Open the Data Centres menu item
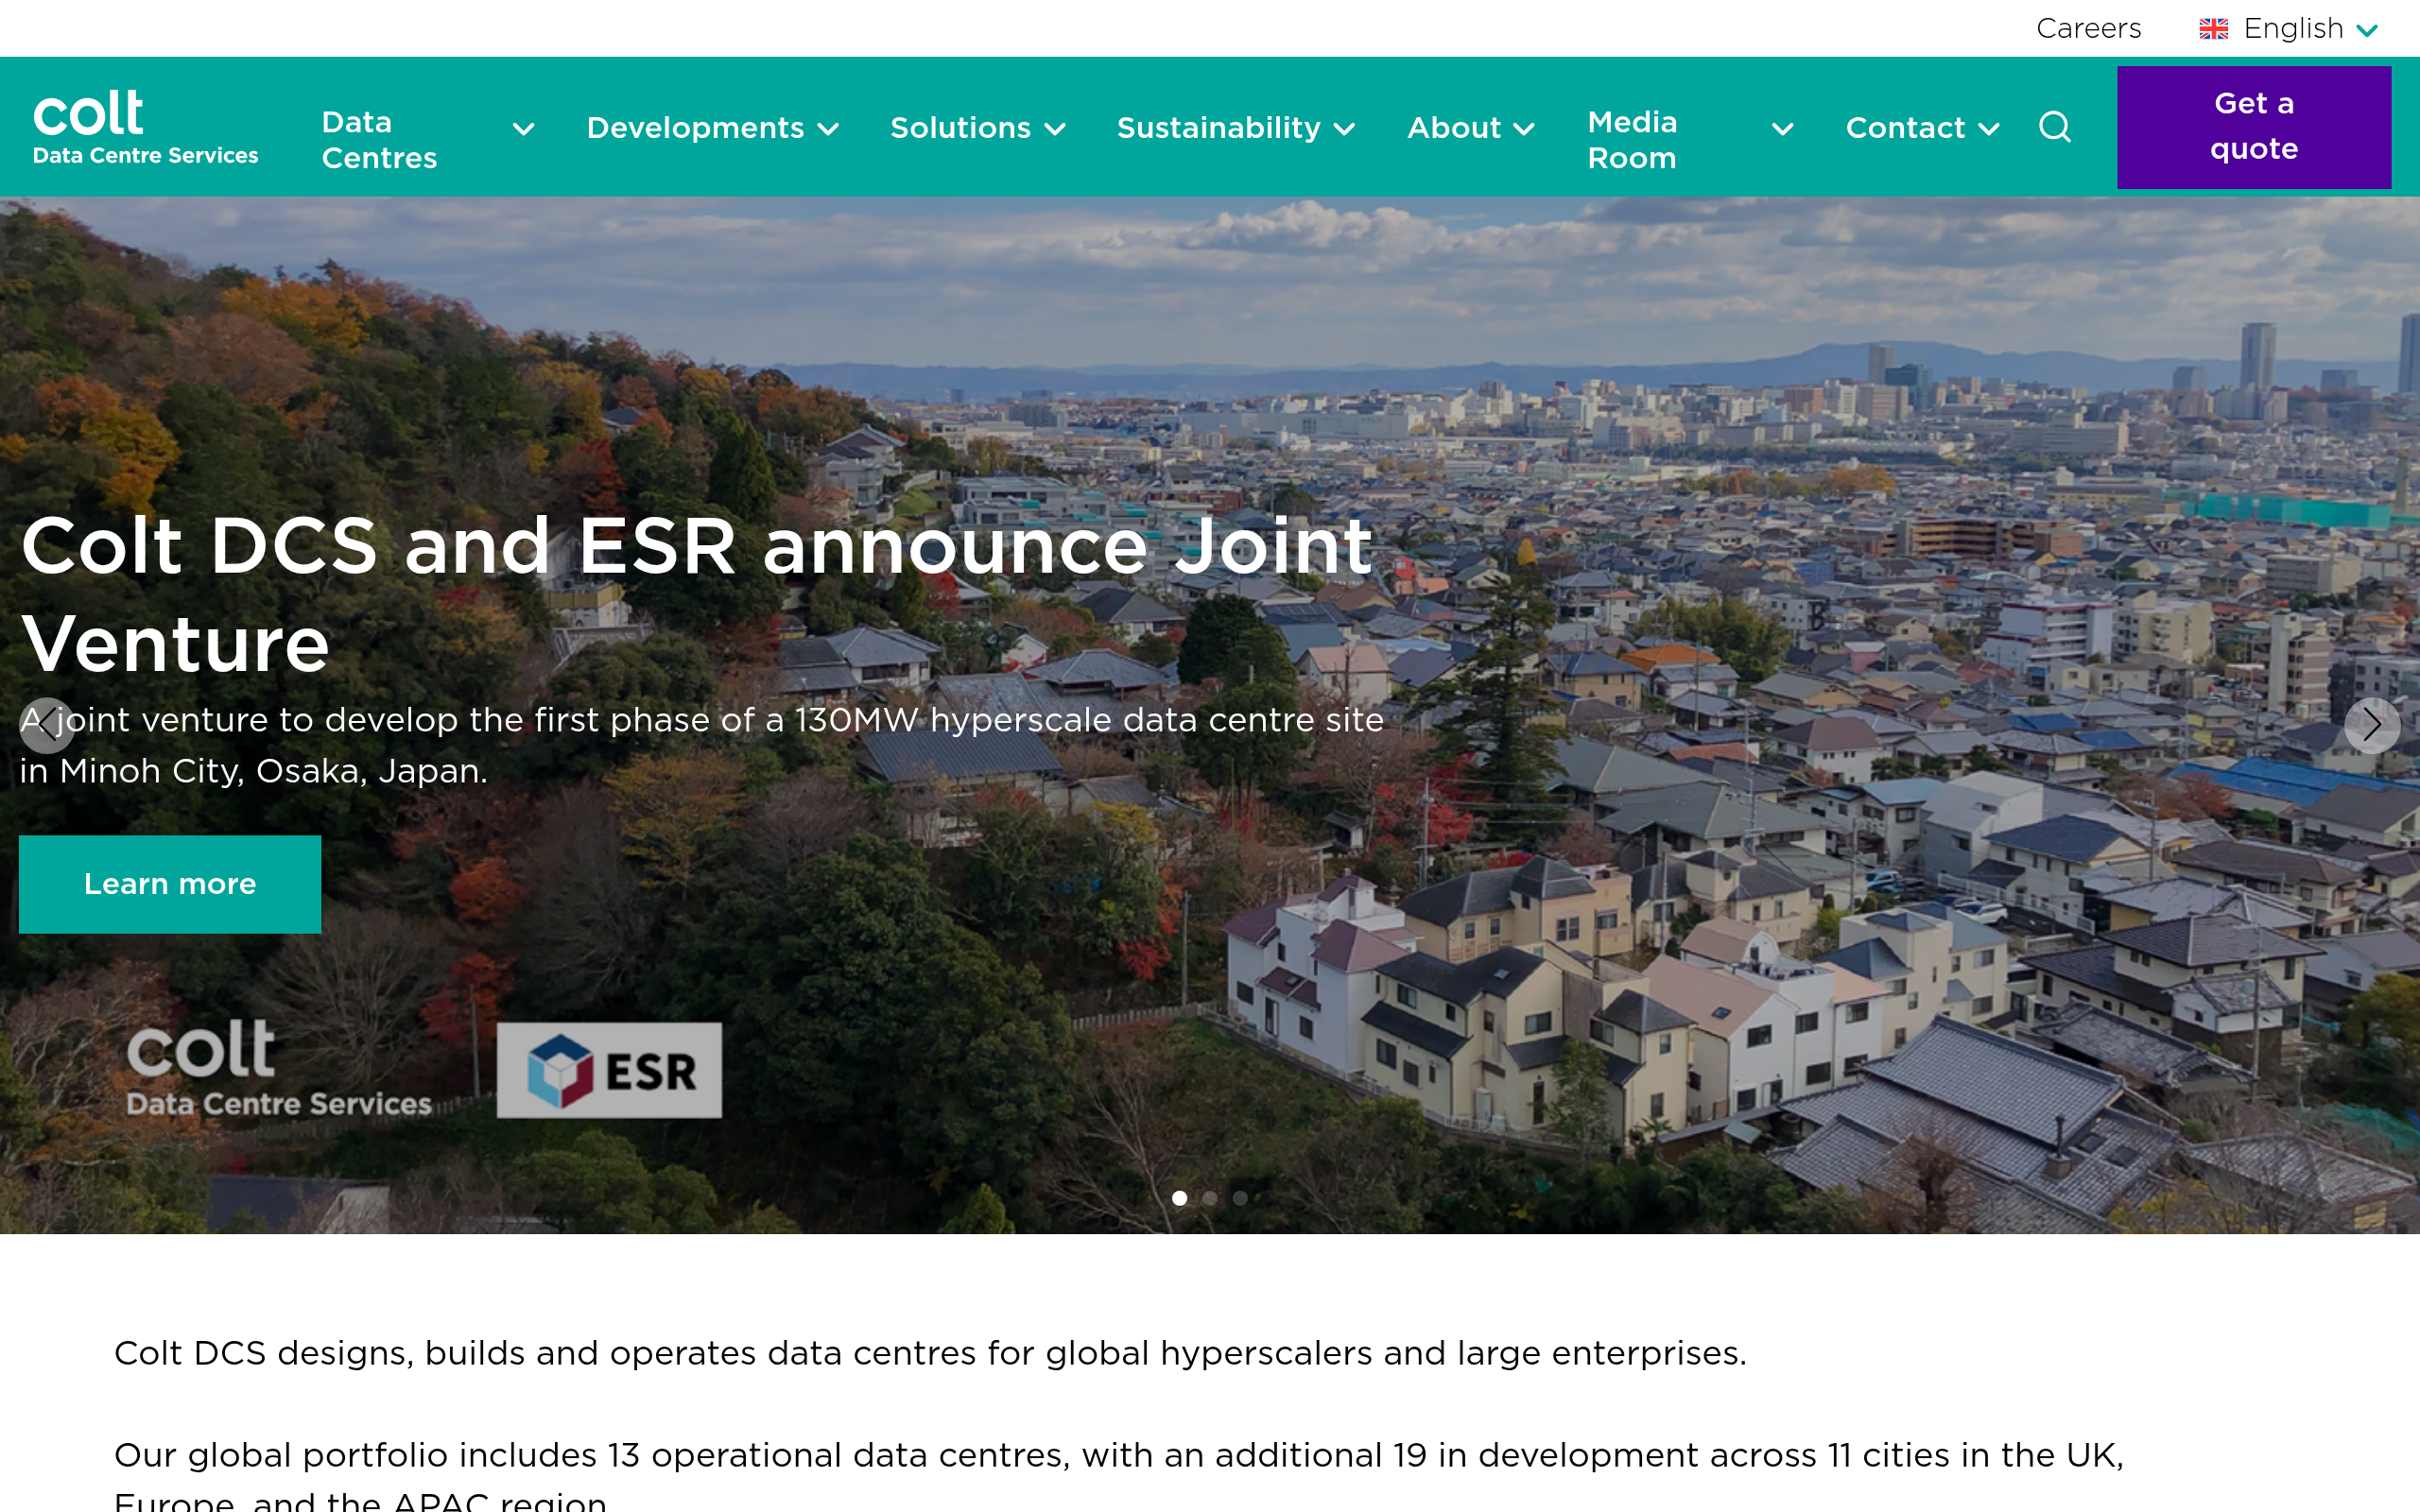Viewport: 2420px width, 1512px height. [x=379, y=140]
